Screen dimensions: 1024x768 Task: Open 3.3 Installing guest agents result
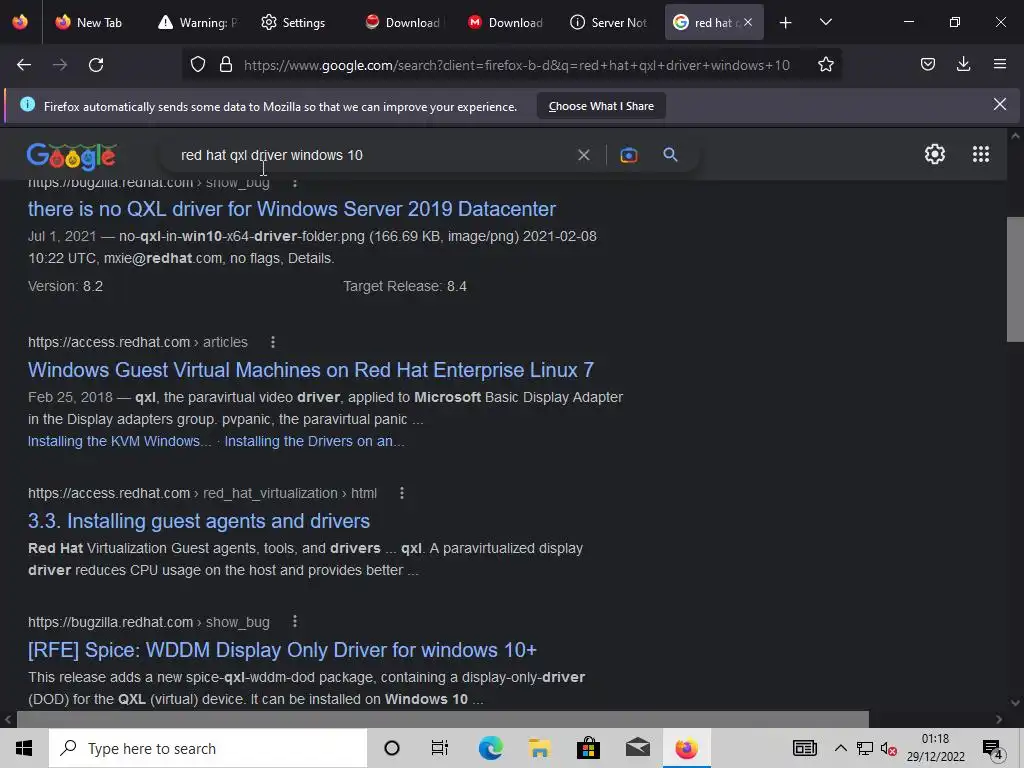[x=199, y=521]
